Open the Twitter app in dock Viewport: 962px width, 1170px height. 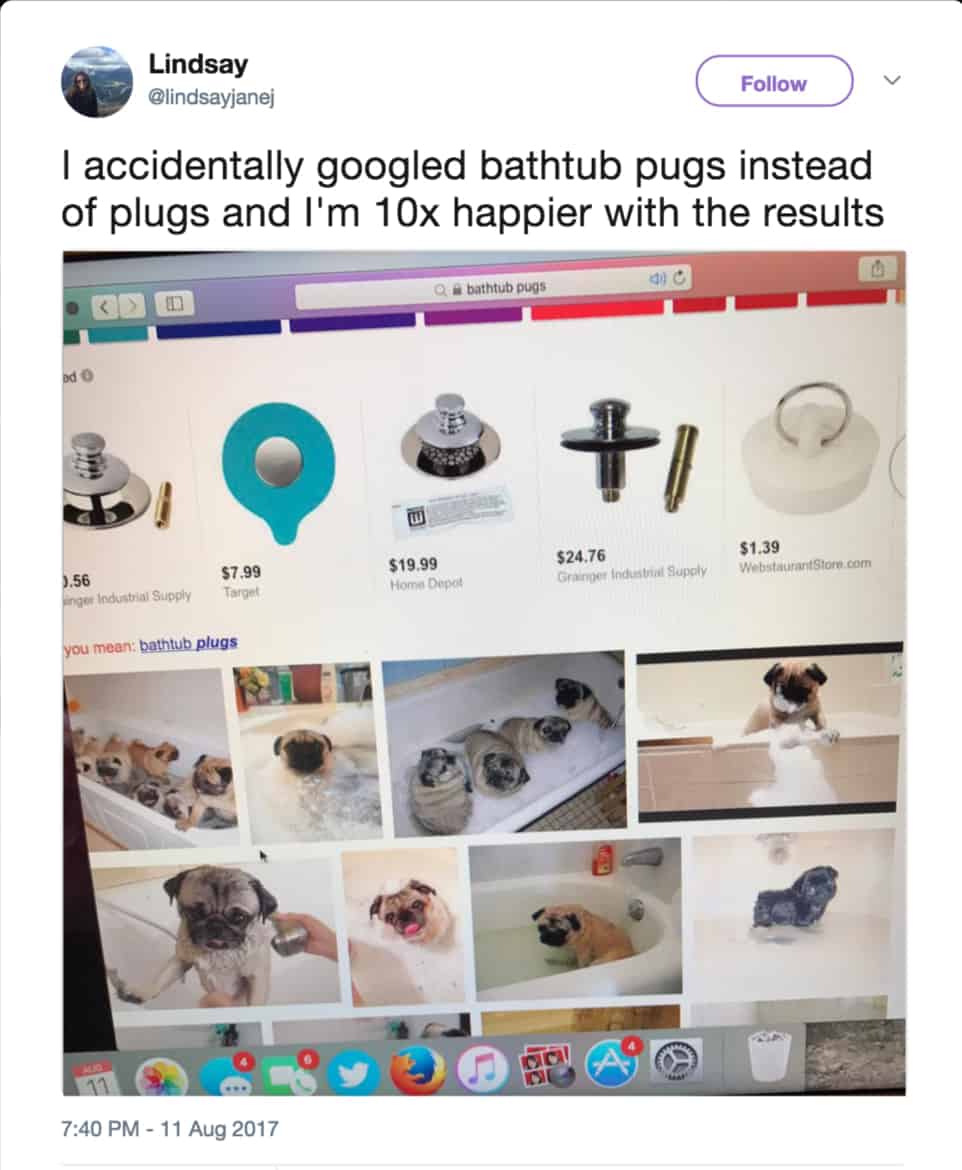point(354,1072)
